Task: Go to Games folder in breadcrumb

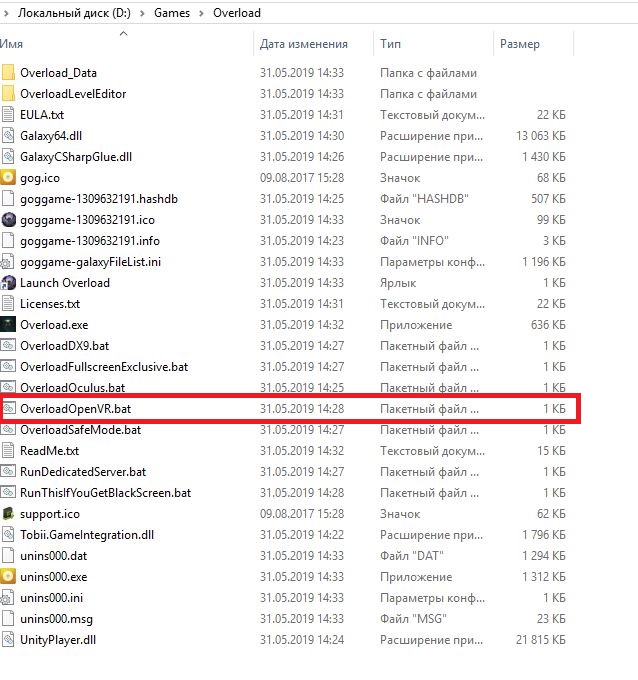Action: click(172, 13)
